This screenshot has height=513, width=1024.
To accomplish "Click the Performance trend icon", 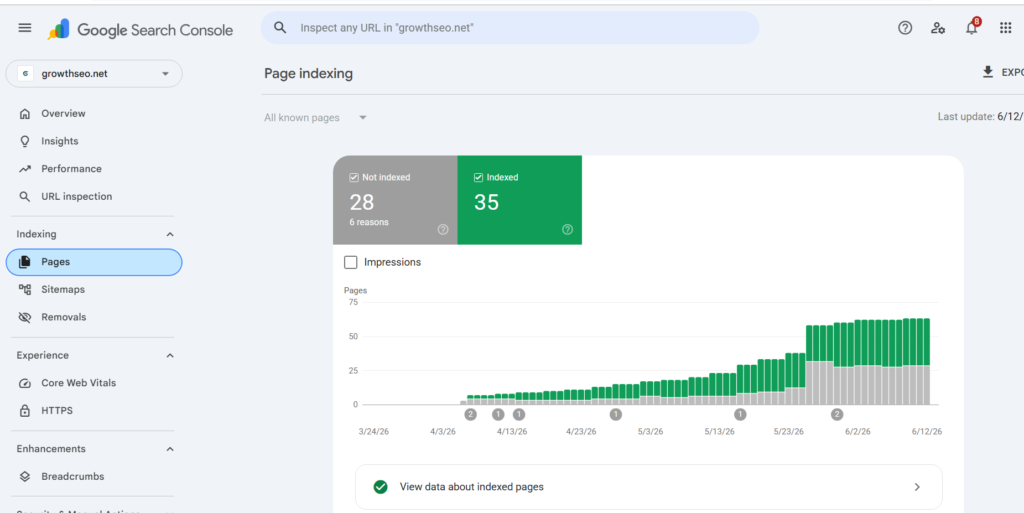I will click(25, 168).
